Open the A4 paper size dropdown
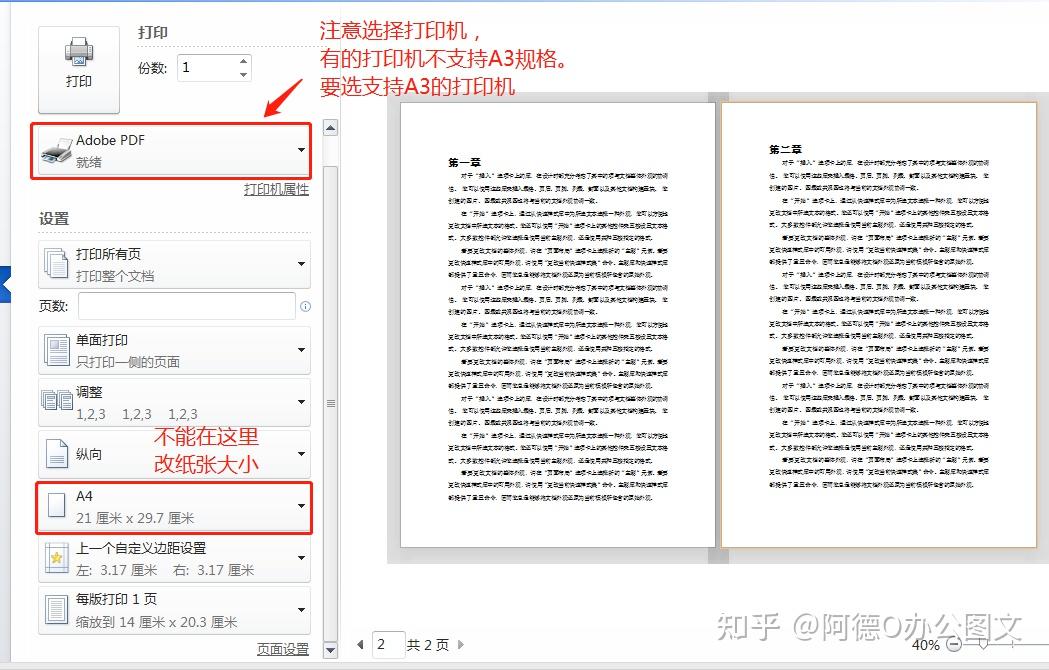This screenshot has width=1049, height=670. point(299,507)
